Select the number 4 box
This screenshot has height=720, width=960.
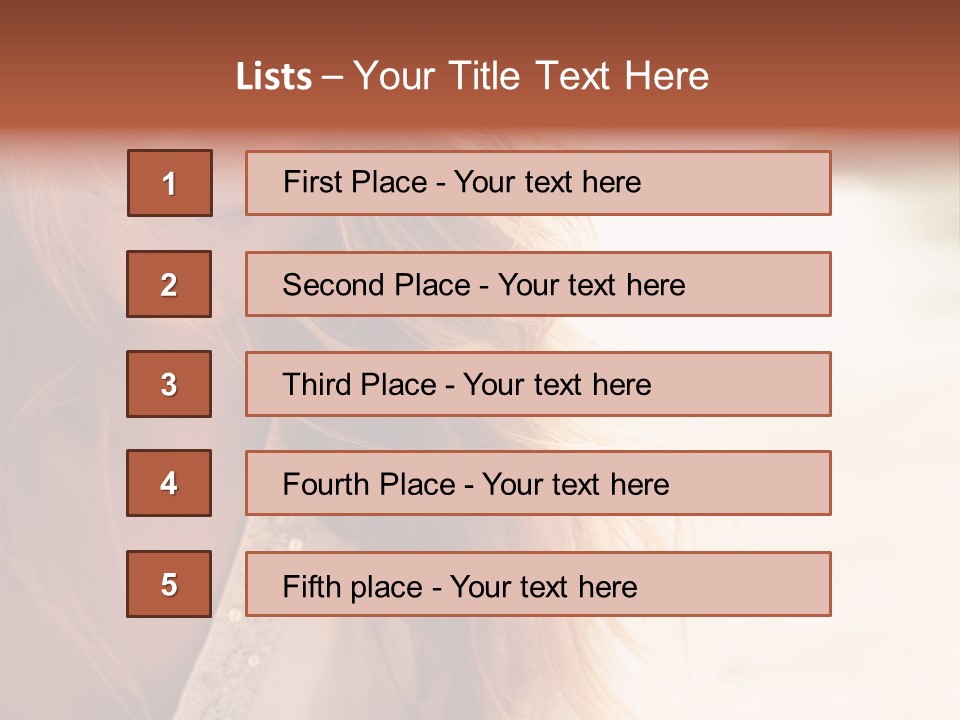pyautogui.click(x=169, y=483)
